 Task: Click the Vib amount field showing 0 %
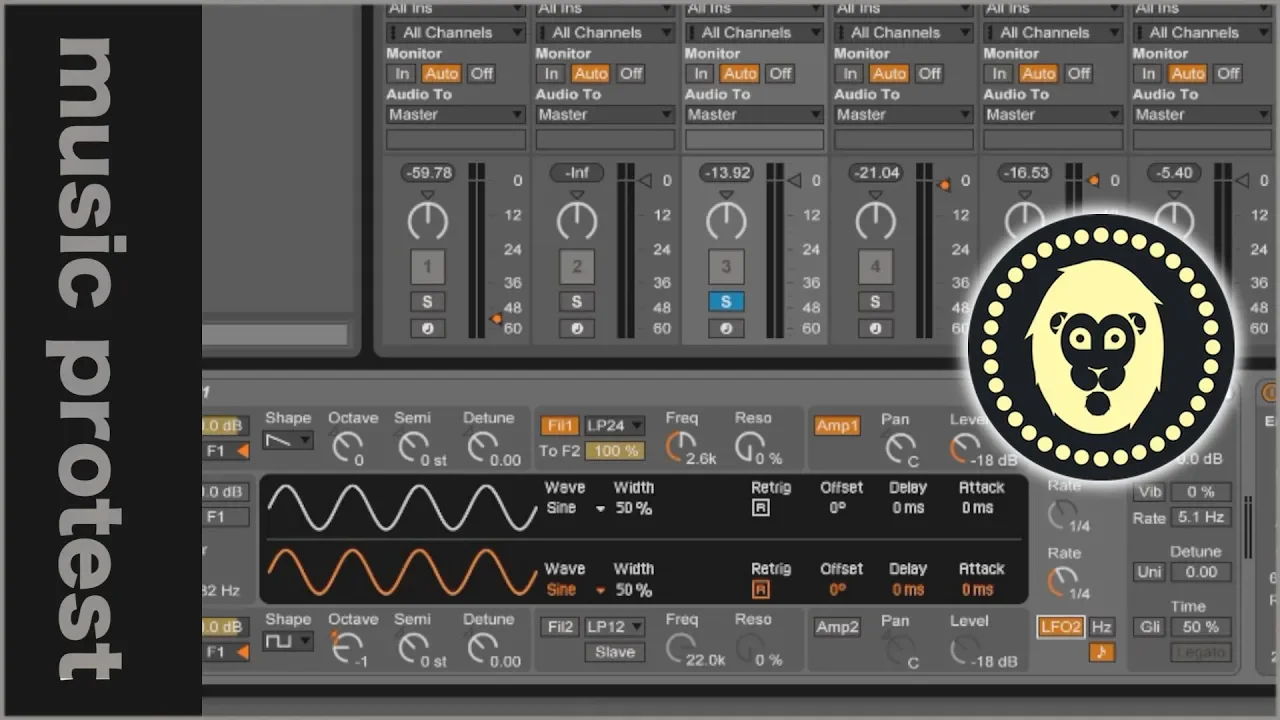(1201, 493)
